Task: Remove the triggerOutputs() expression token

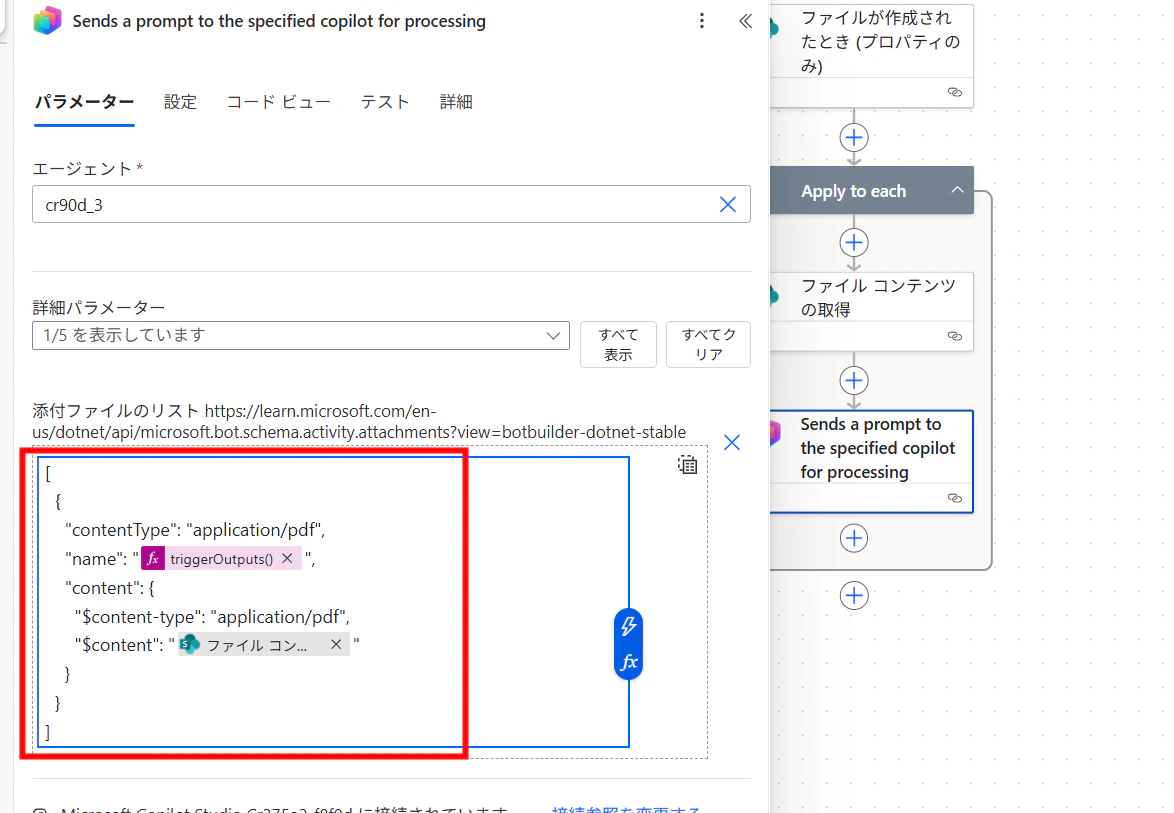Action: click(x=287, y=558)
